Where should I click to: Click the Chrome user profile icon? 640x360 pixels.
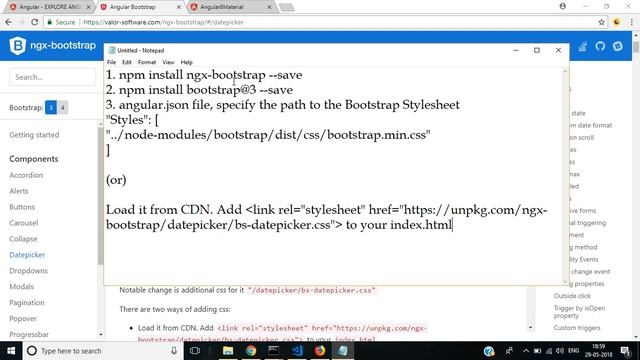562,6
